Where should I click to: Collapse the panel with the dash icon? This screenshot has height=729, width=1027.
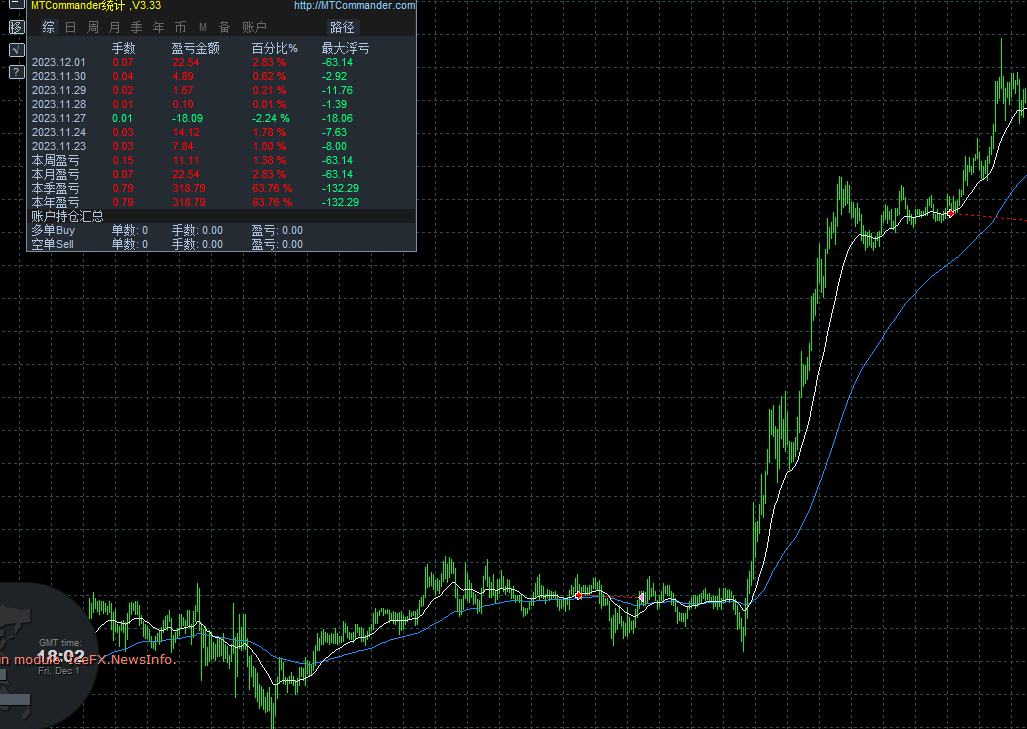(16, 5)
